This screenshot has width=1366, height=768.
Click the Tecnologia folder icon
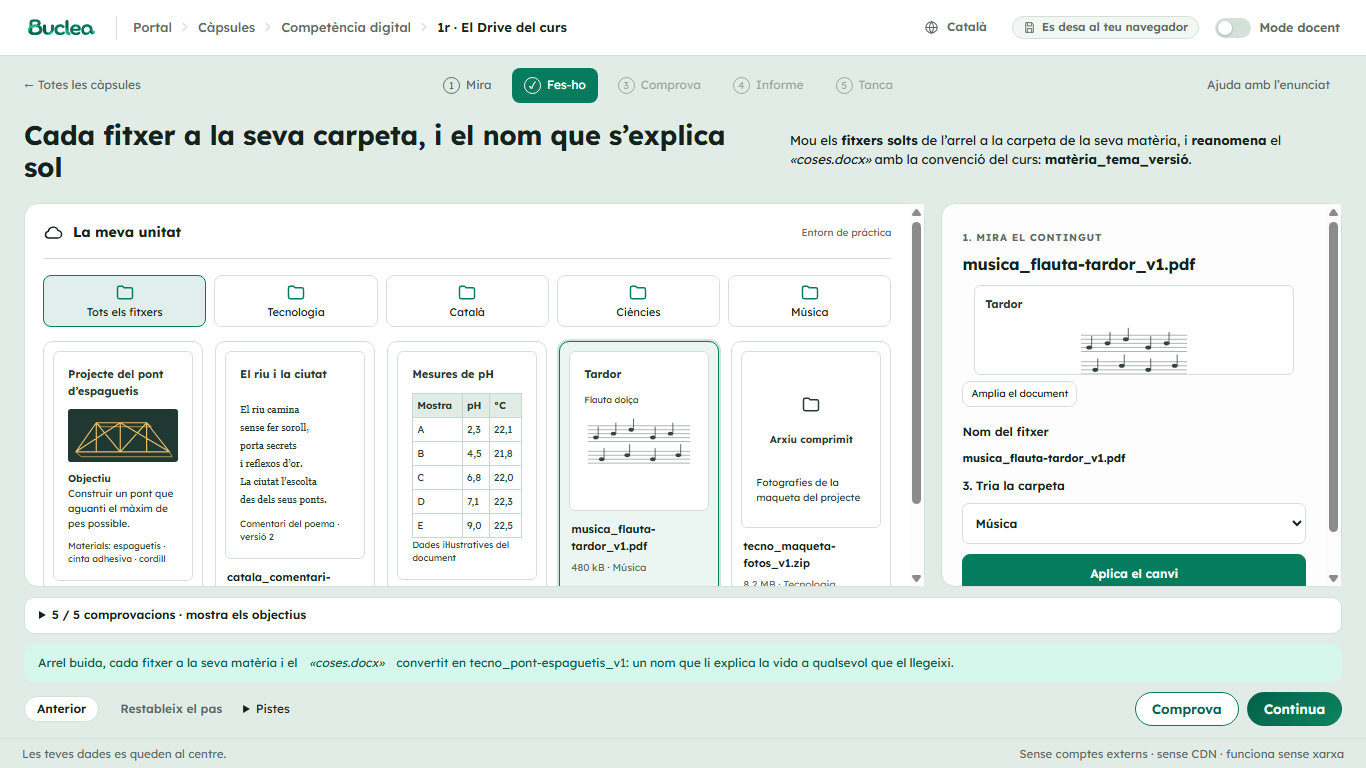click(x=296, y=292)
